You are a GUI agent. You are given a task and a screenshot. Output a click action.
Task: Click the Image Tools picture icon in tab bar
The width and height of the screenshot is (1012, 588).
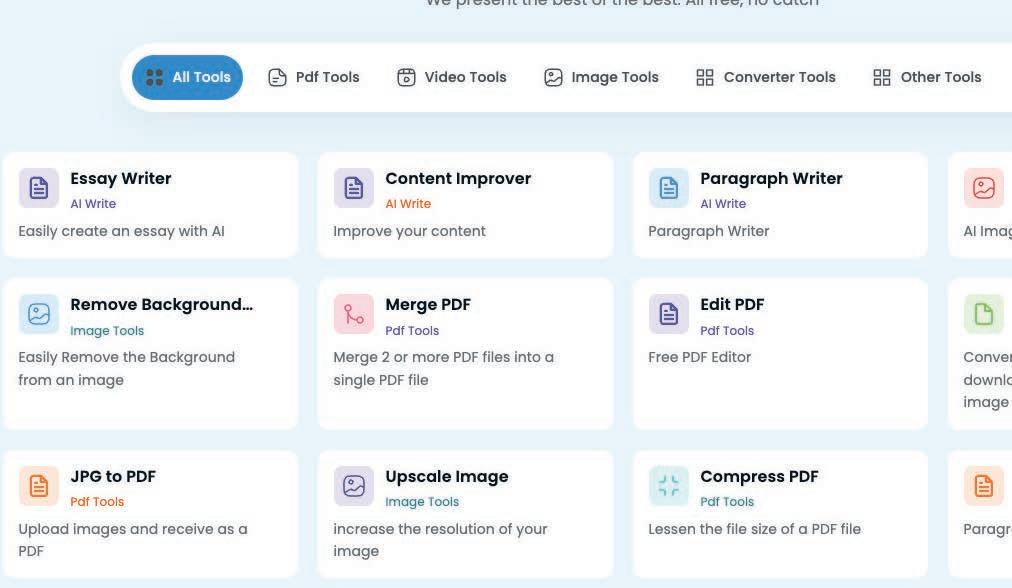[x=553, y=77]
